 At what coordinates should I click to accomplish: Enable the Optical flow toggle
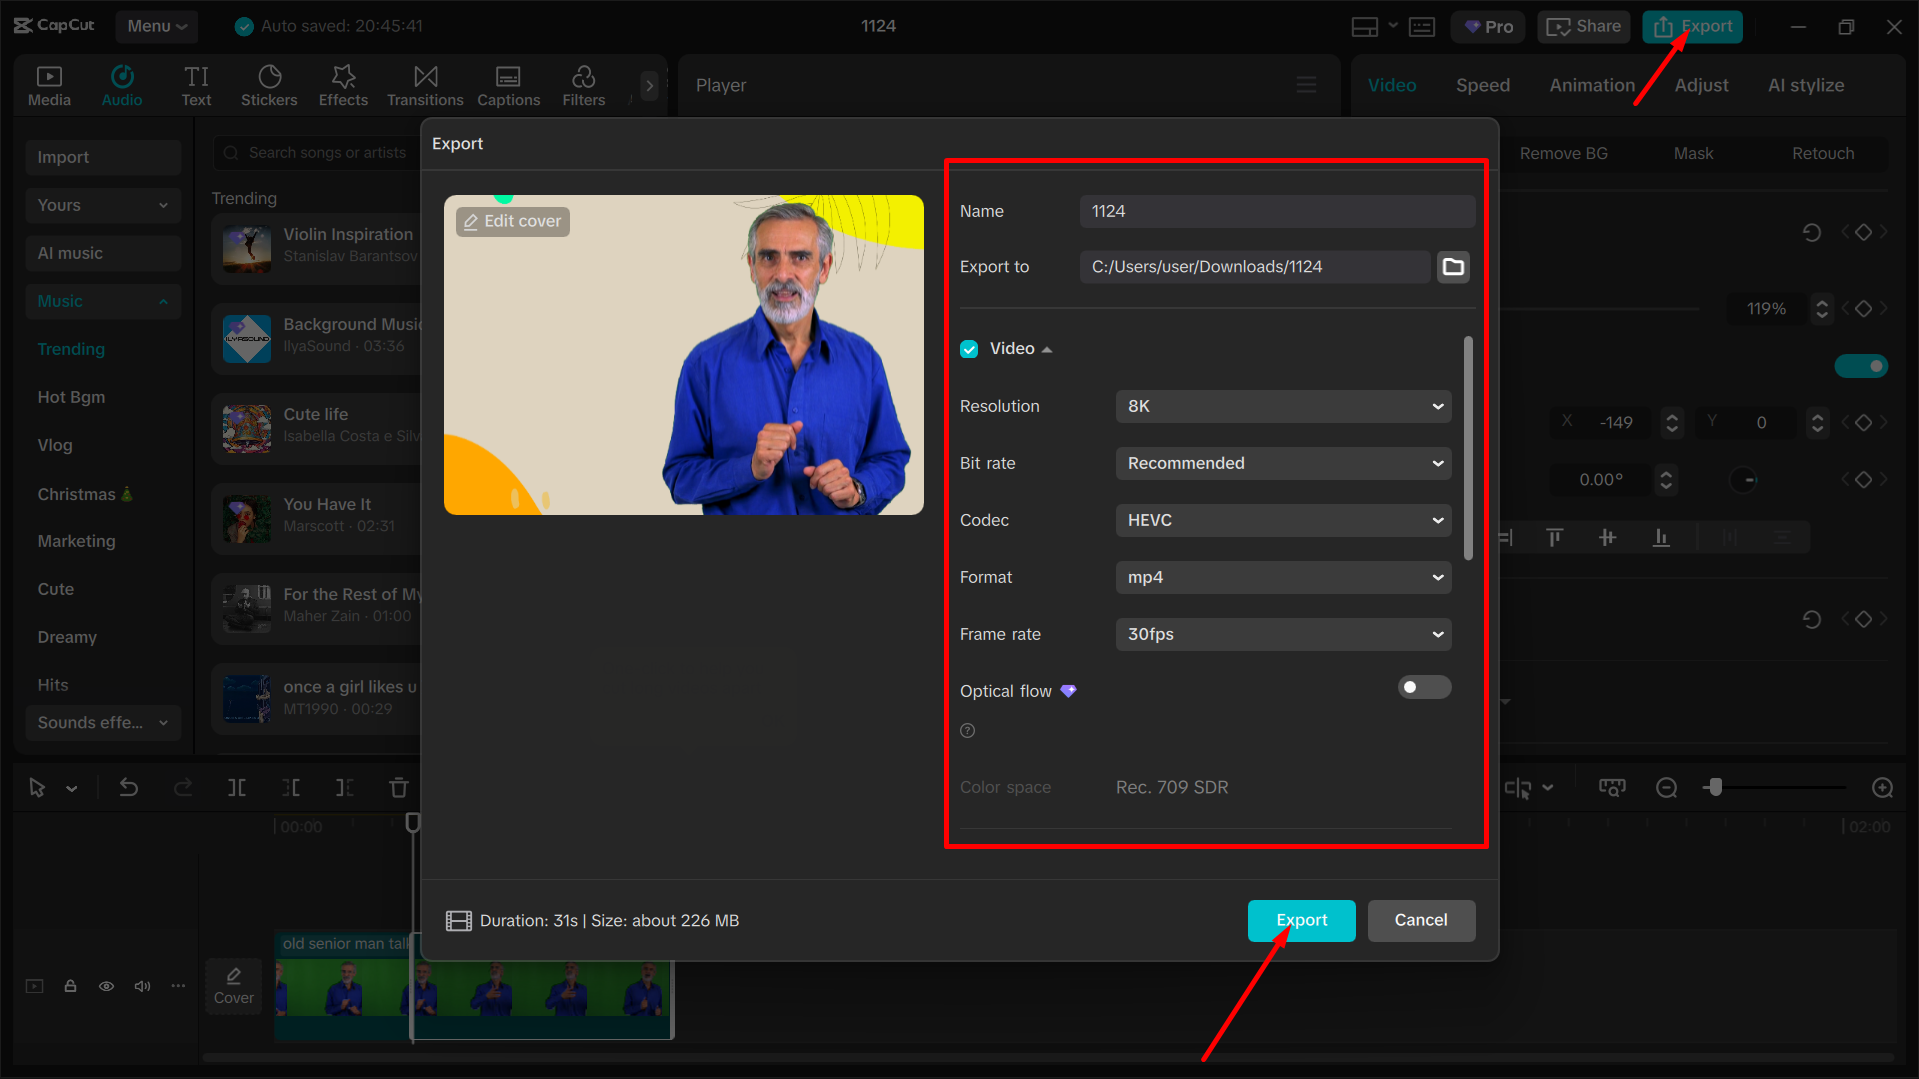[x=1424, y=687]
